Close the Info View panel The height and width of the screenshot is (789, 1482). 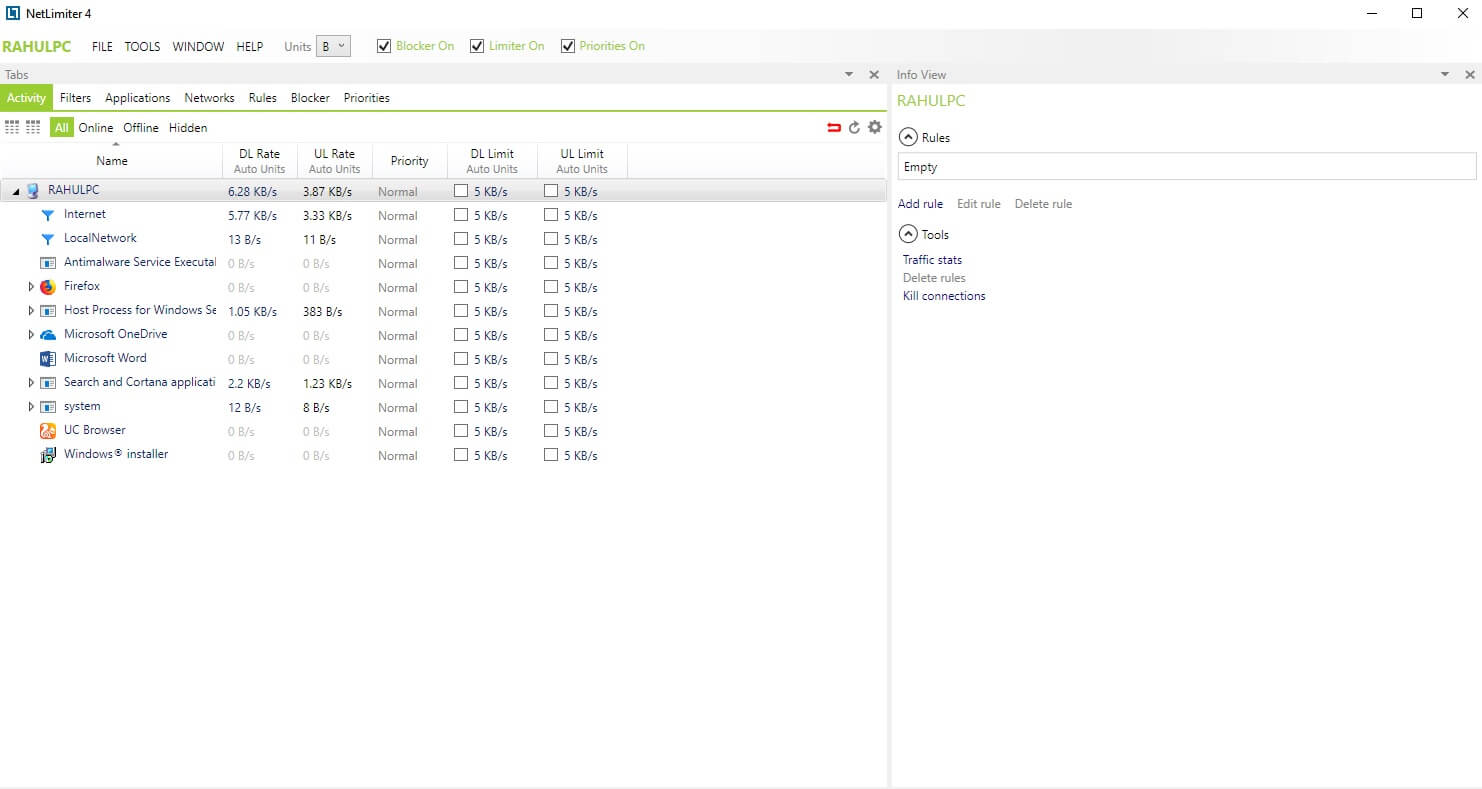1470,75
